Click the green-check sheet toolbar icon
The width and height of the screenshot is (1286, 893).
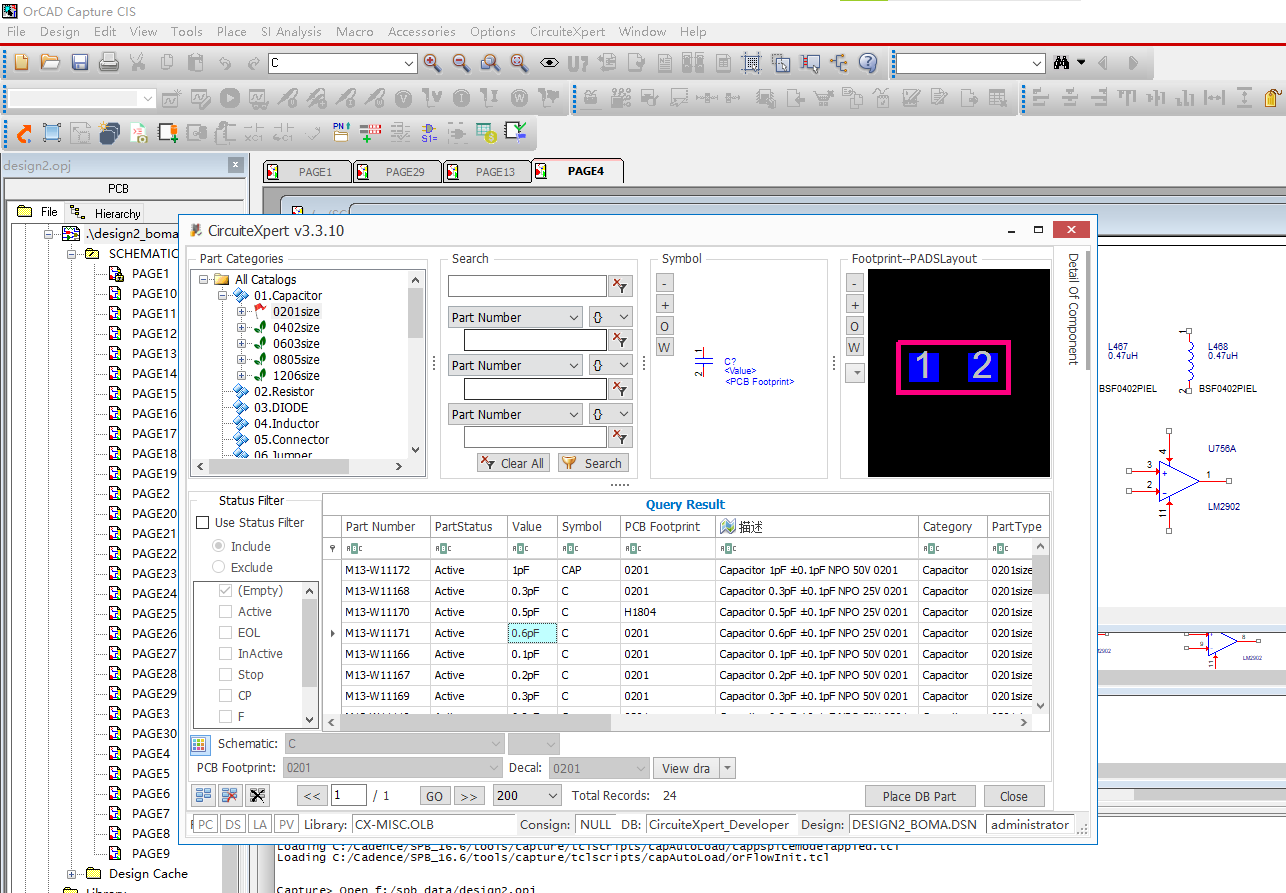pyautogui.click(x=515, y=131)
